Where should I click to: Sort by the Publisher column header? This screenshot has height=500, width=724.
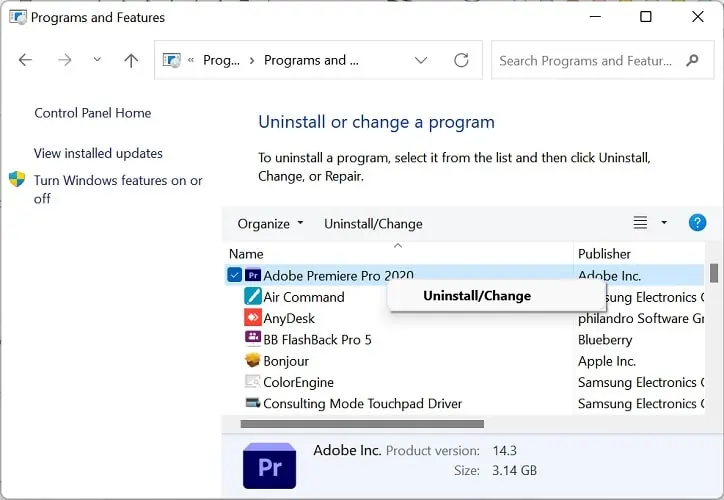pos(604,254)
